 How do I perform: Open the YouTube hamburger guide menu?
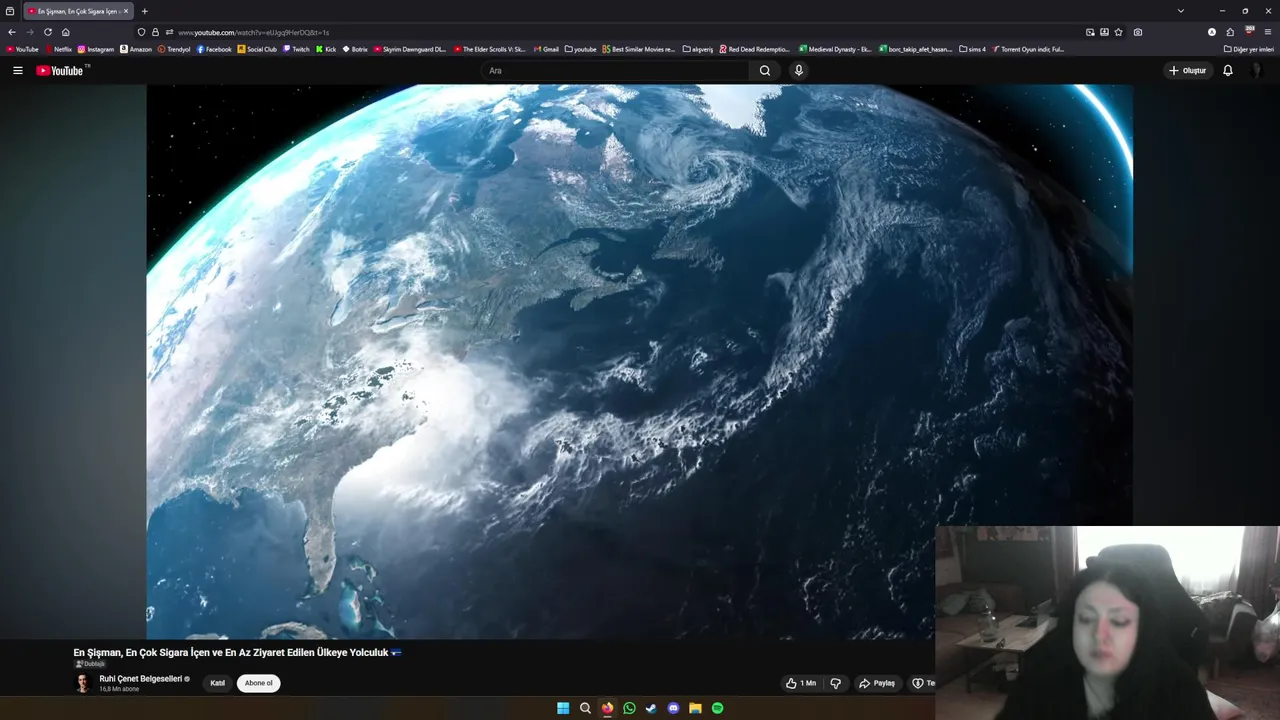[17, 71]
